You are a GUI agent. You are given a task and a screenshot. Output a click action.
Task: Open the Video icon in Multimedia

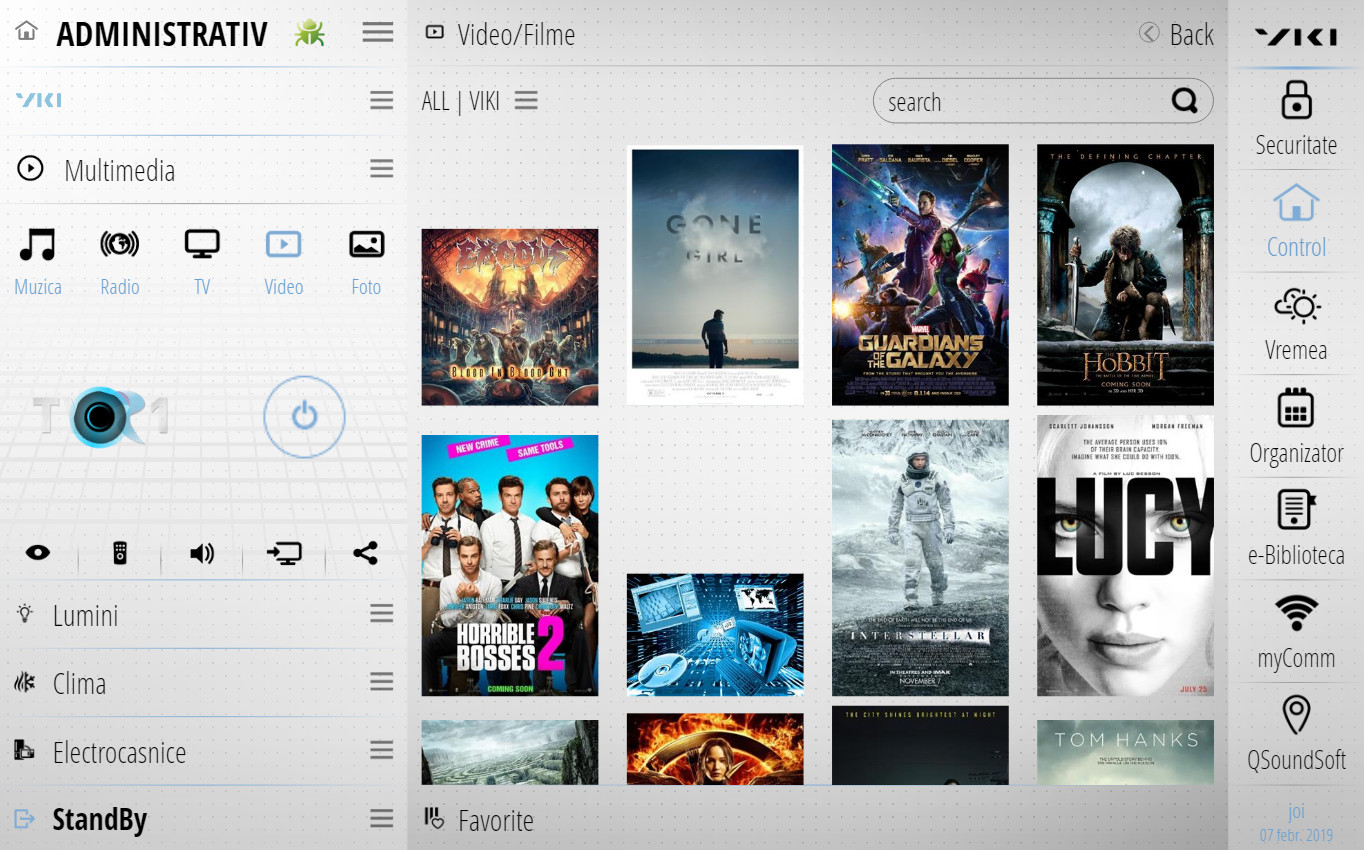[283, 244]
